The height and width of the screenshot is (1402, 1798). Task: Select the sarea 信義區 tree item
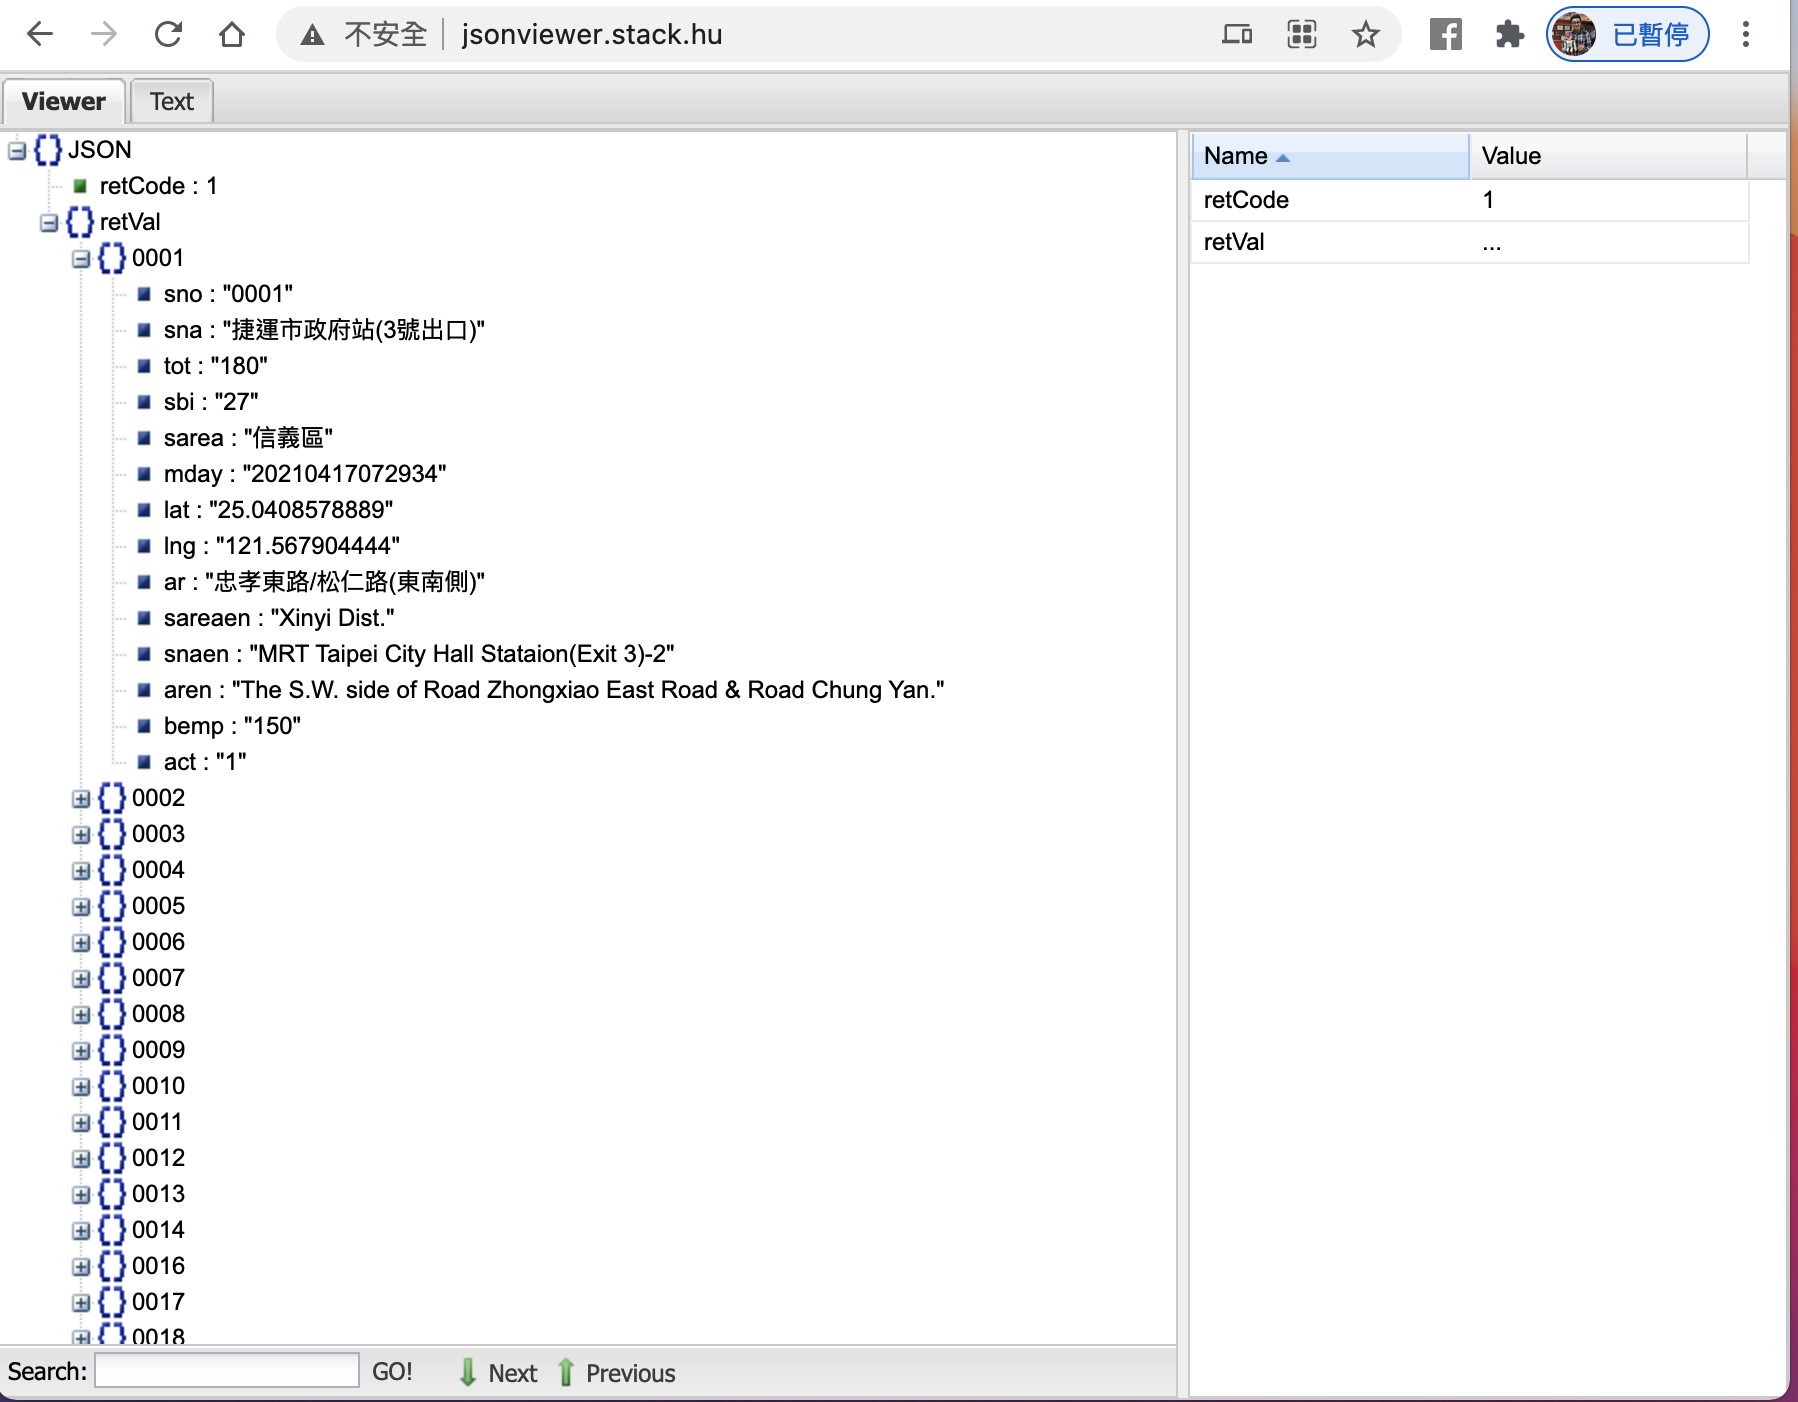(x=248, y=438)
